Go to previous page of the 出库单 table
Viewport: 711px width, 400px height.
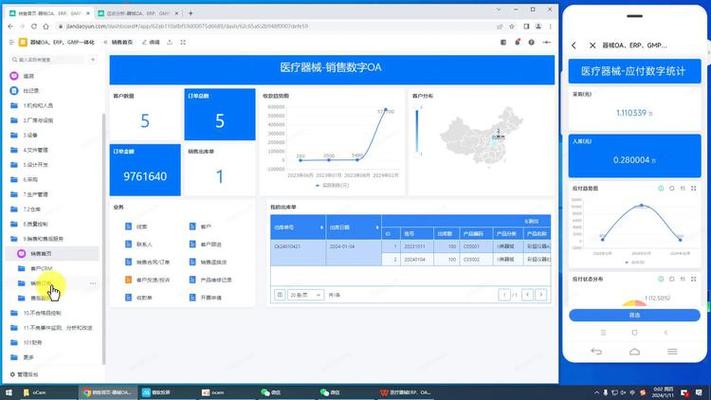(527, 295)
